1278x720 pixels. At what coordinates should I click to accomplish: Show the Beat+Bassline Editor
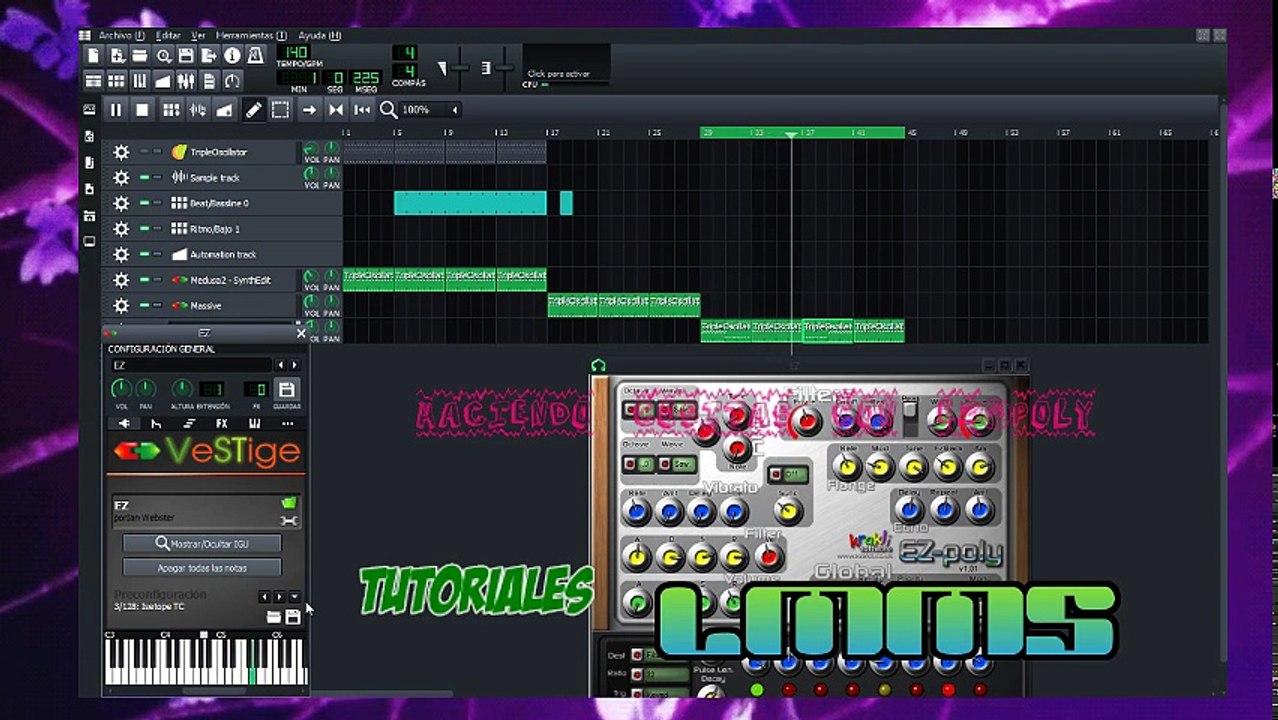pyautogui.click(x=116, y=81)
